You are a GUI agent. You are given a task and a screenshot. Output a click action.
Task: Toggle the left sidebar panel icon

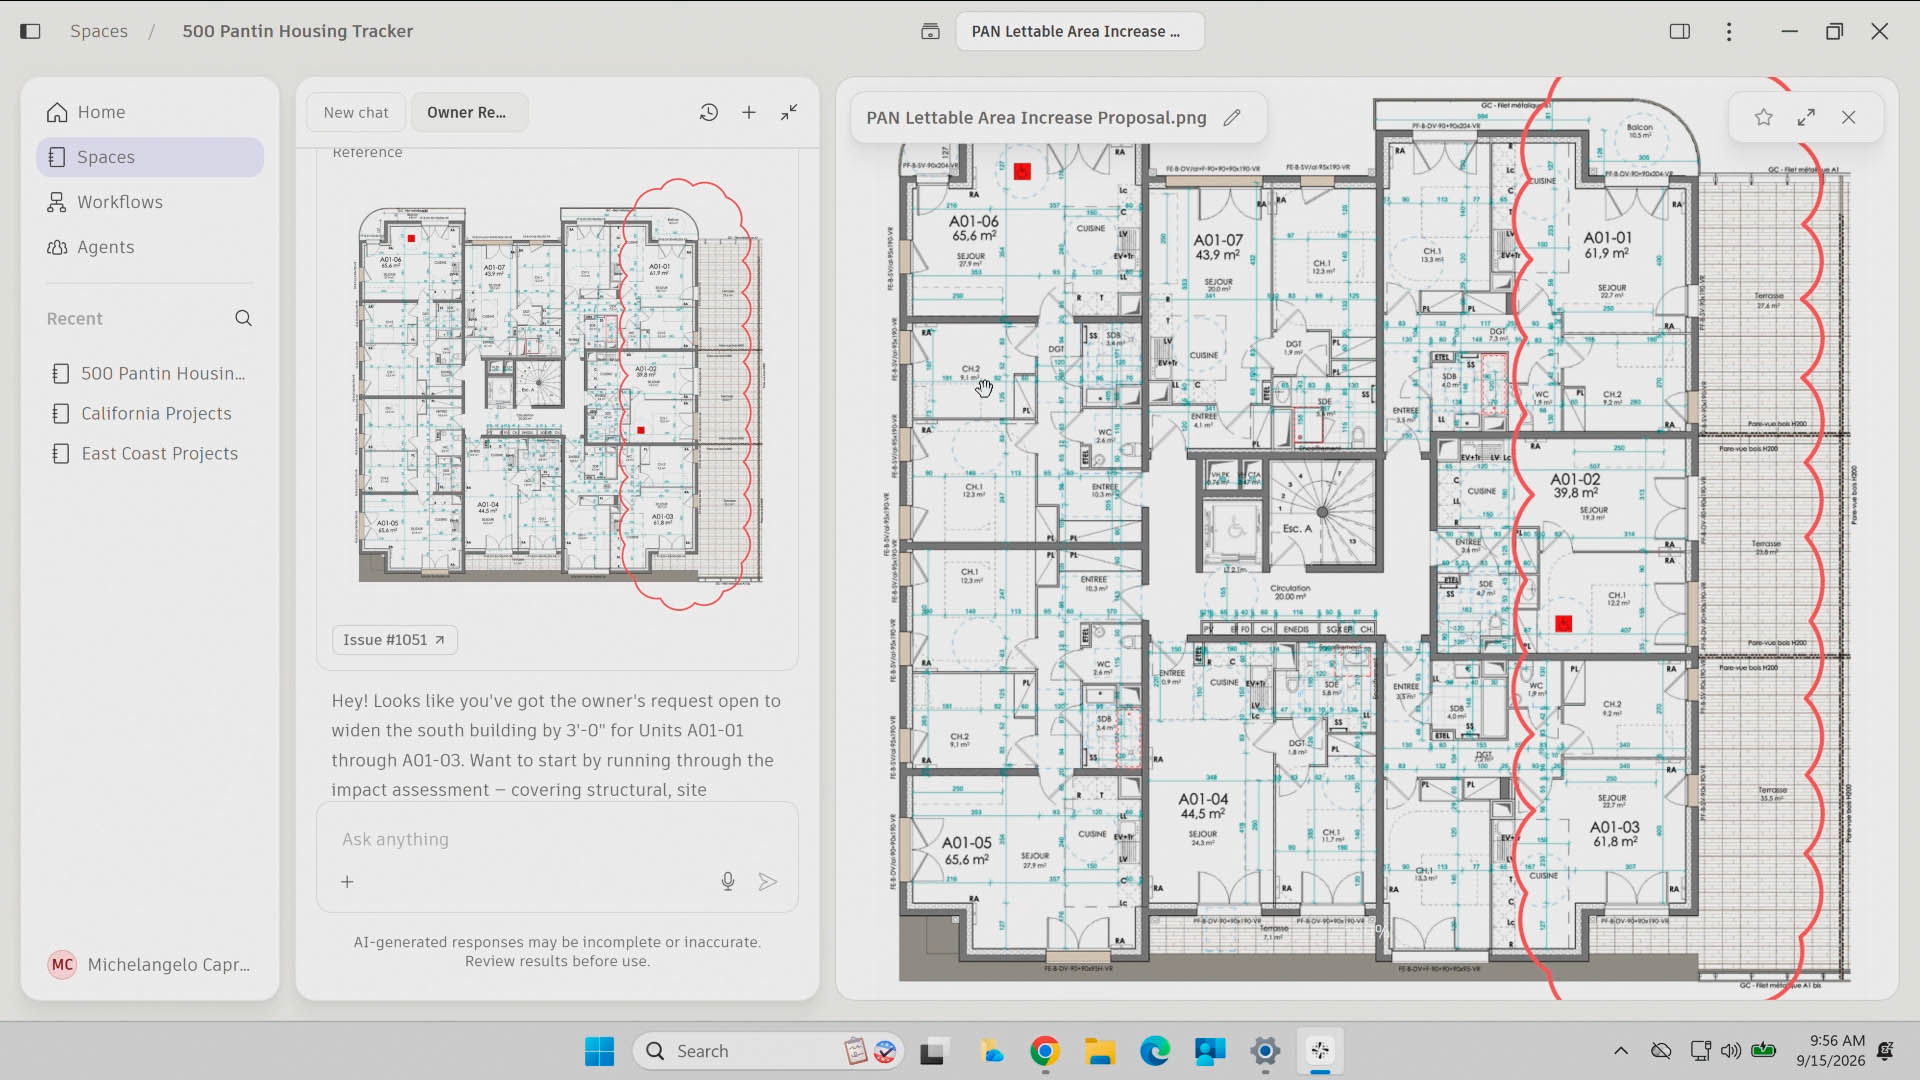[x=30, y=31]
